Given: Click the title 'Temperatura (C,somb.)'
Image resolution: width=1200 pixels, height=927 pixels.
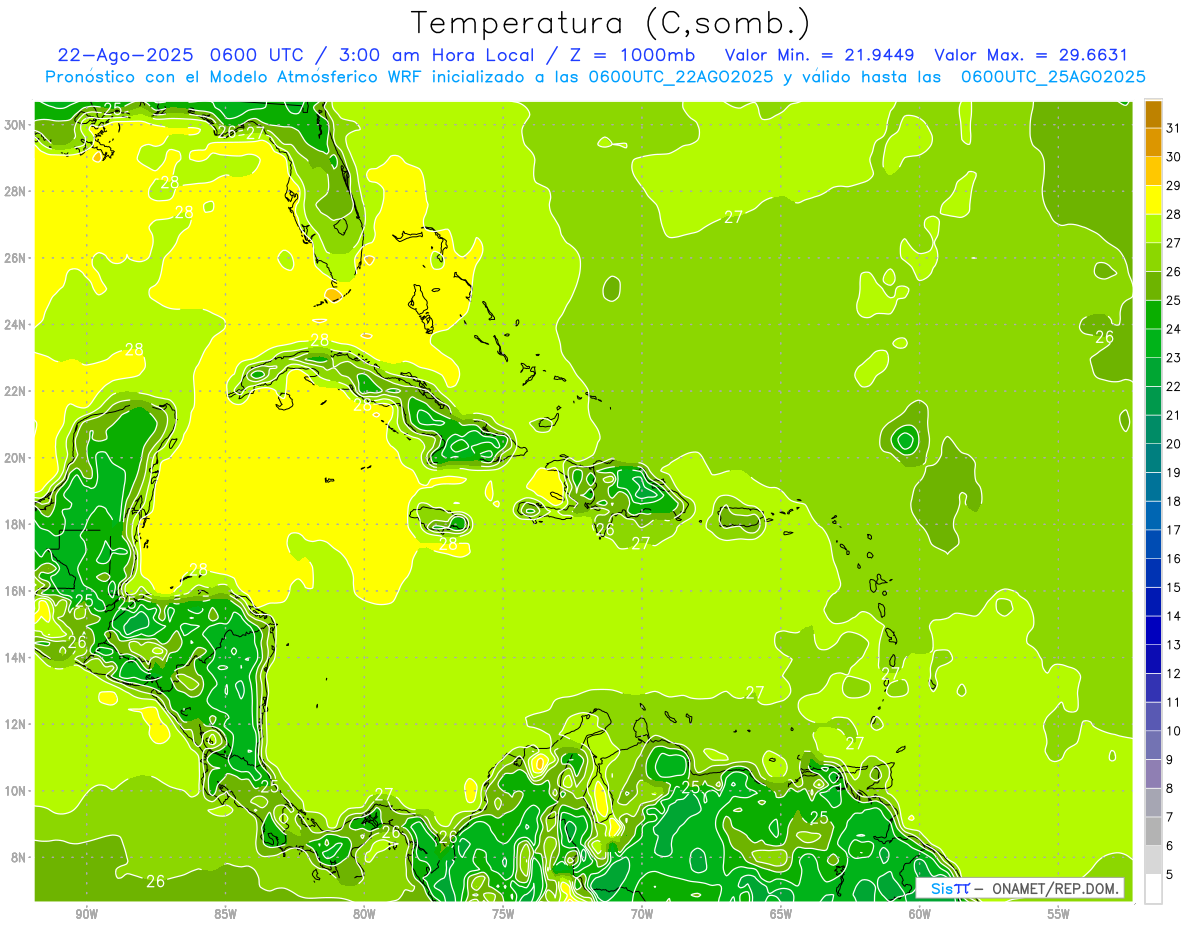Looking at the screenshot, I should 610,23.
